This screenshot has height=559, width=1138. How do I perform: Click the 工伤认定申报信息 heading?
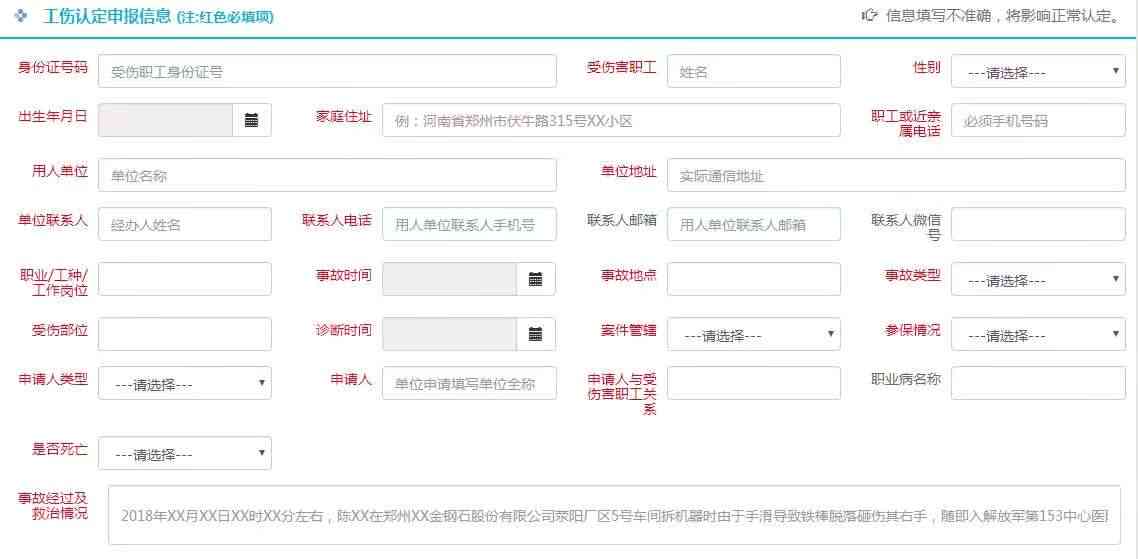107,16
